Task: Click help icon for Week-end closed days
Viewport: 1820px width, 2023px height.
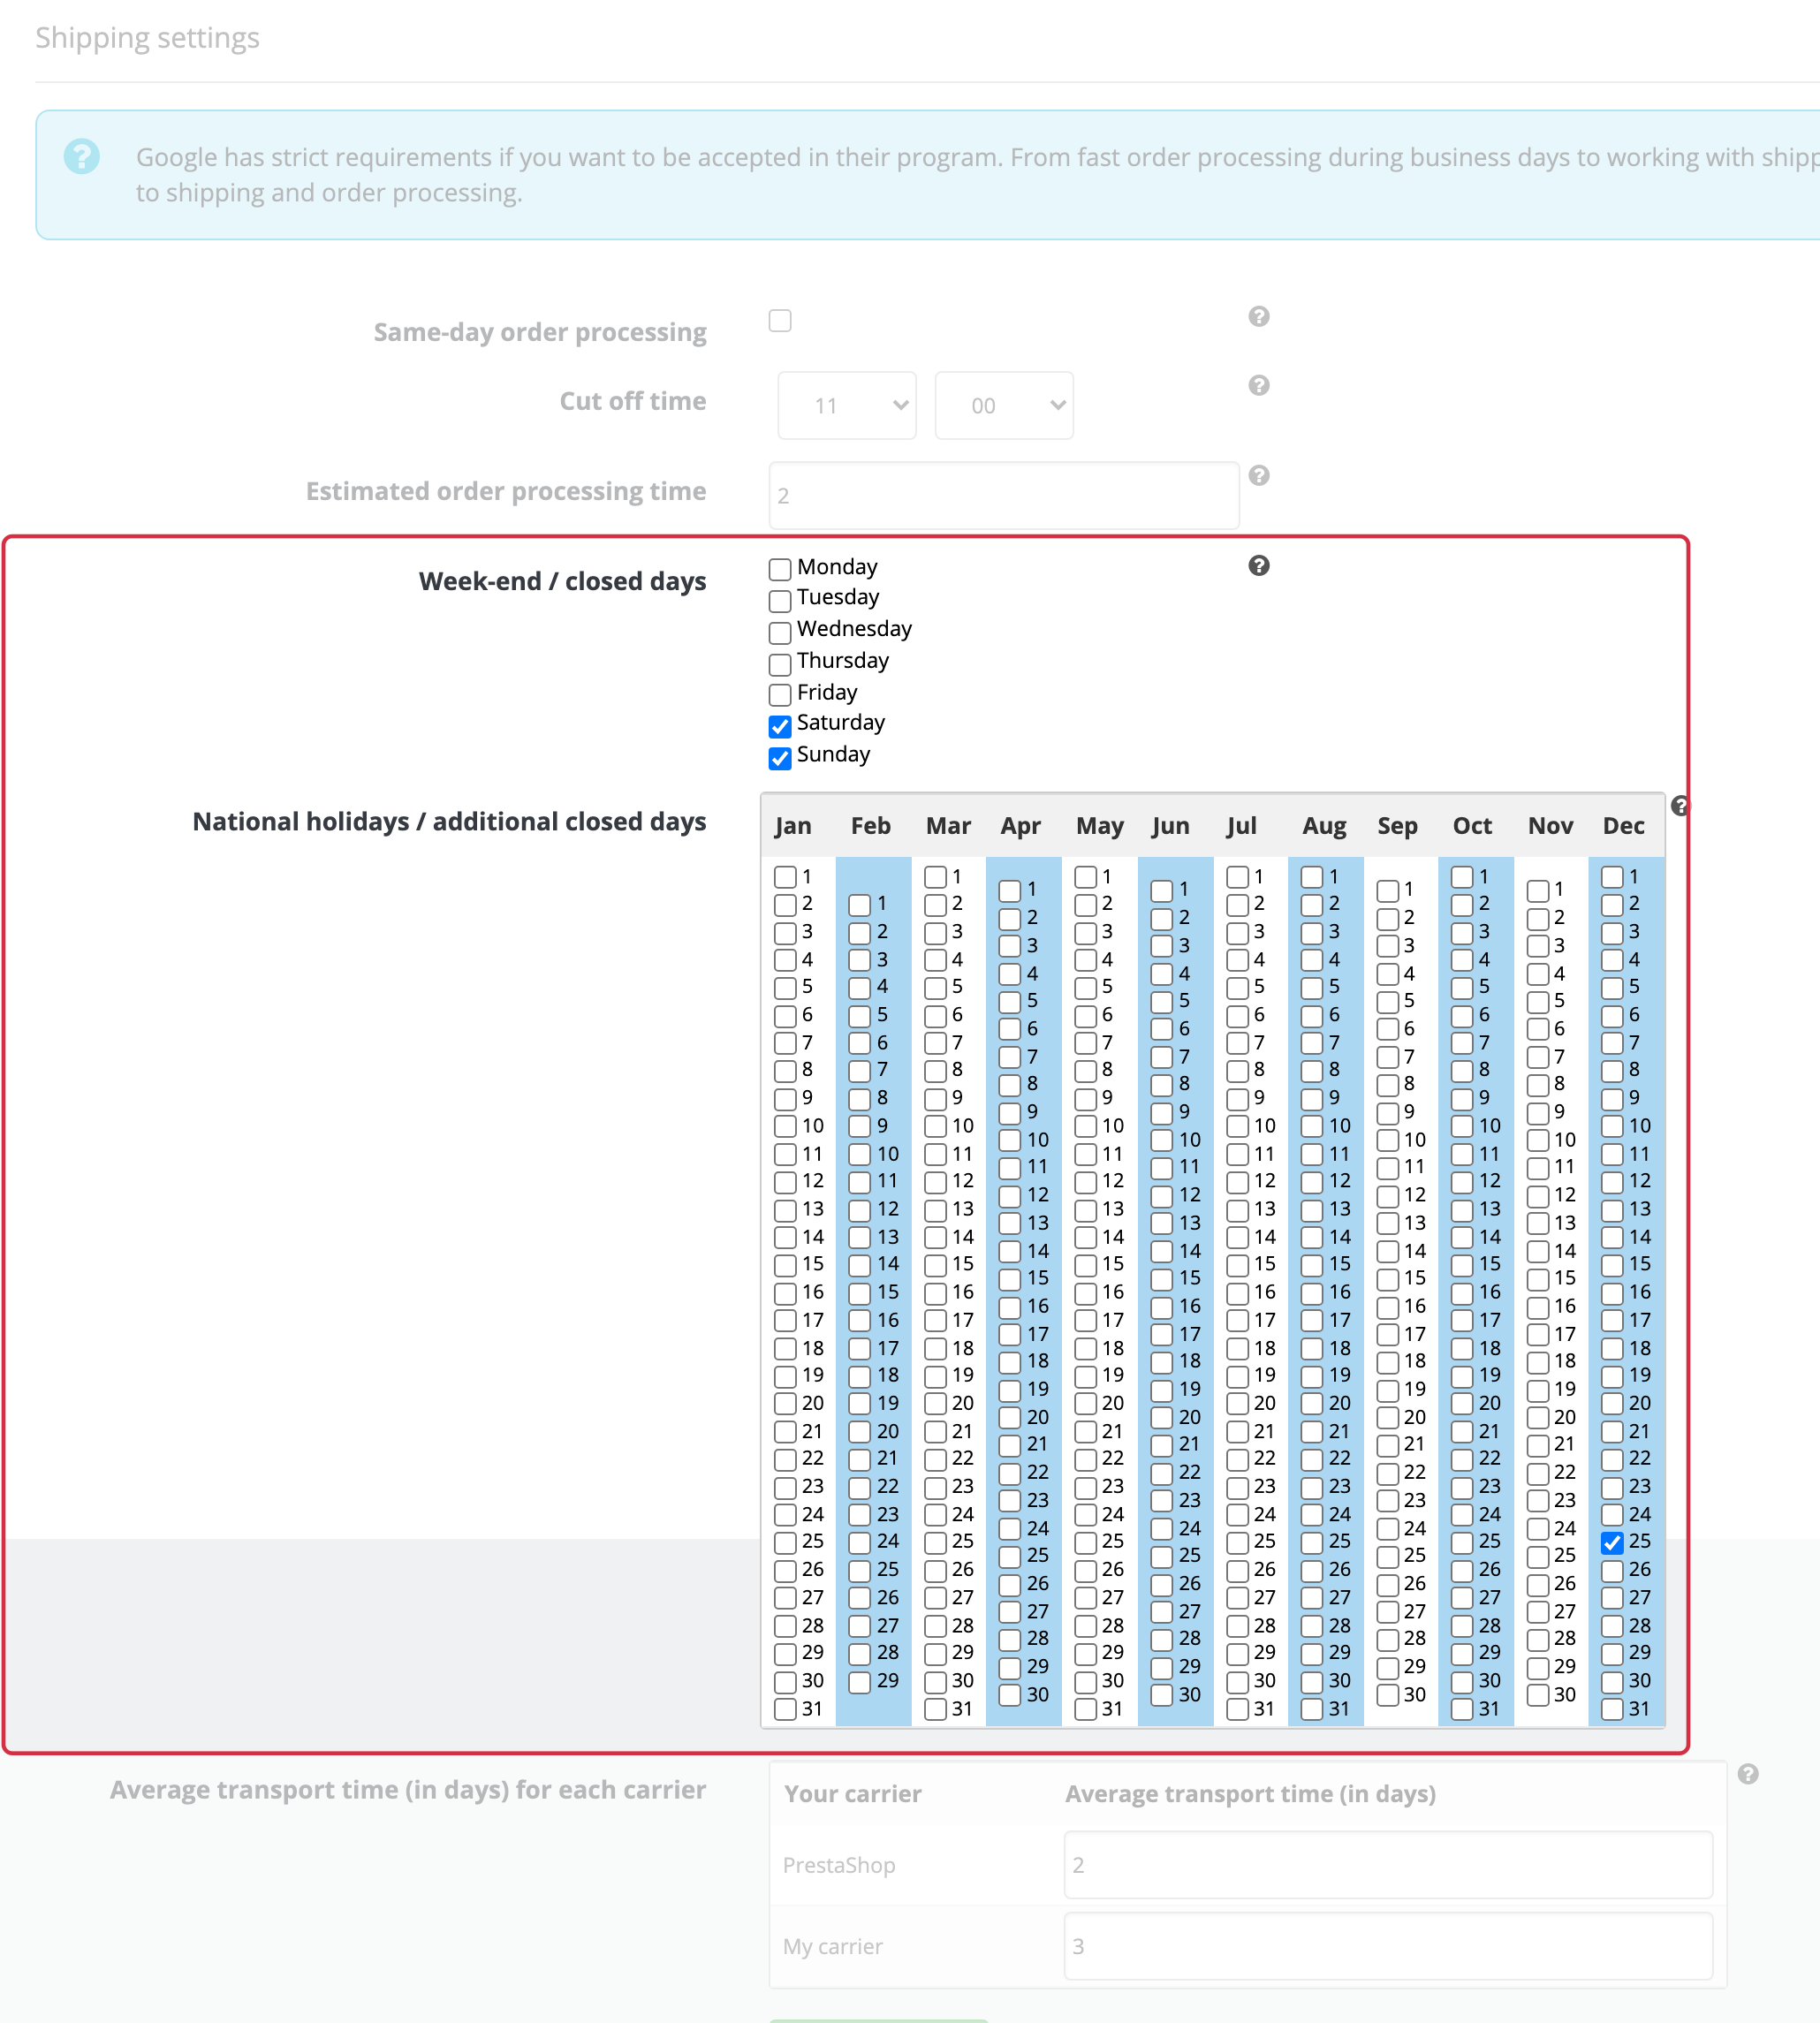Action: click(x=1259, y=566)
